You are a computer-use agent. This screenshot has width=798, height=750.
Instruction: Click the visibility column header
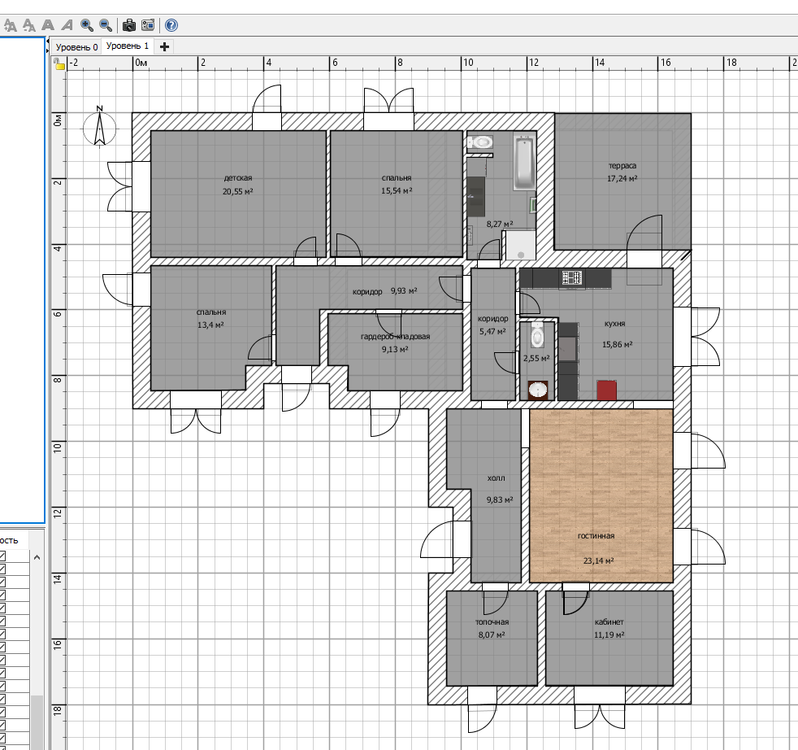click(14, 540)
